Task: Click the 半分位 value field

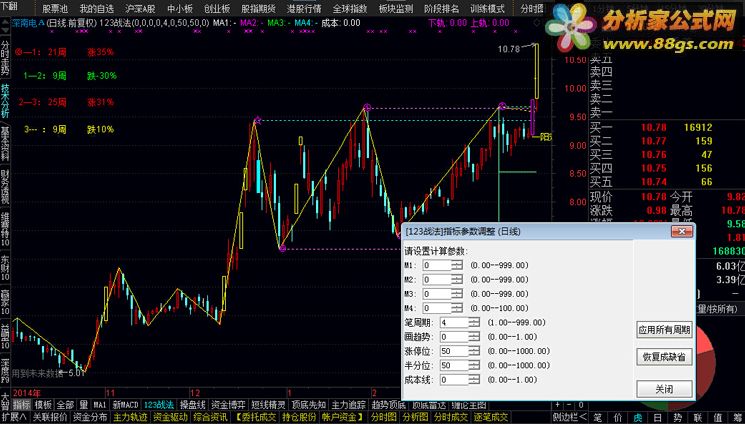Action: point(454,366)
